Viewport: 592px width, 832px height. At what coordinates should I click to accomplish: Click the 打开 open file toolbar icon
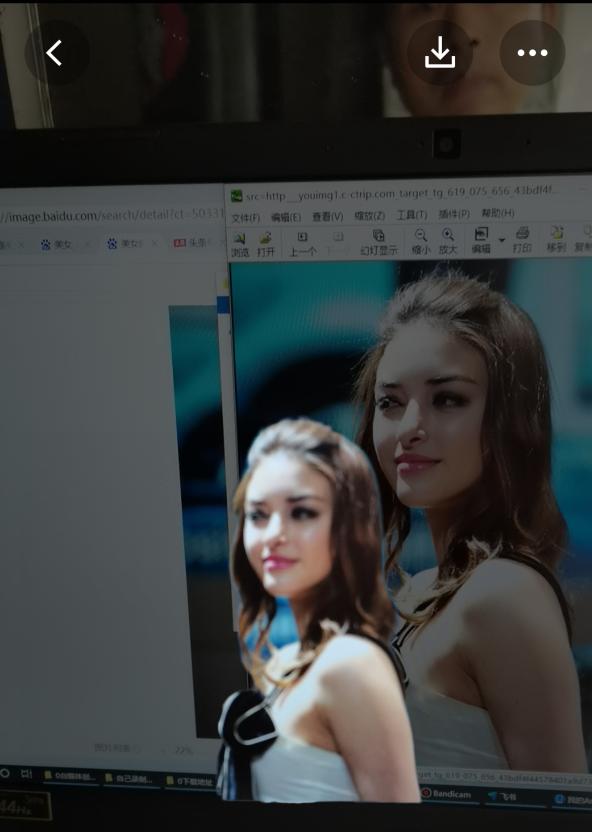tap(266, 245)
